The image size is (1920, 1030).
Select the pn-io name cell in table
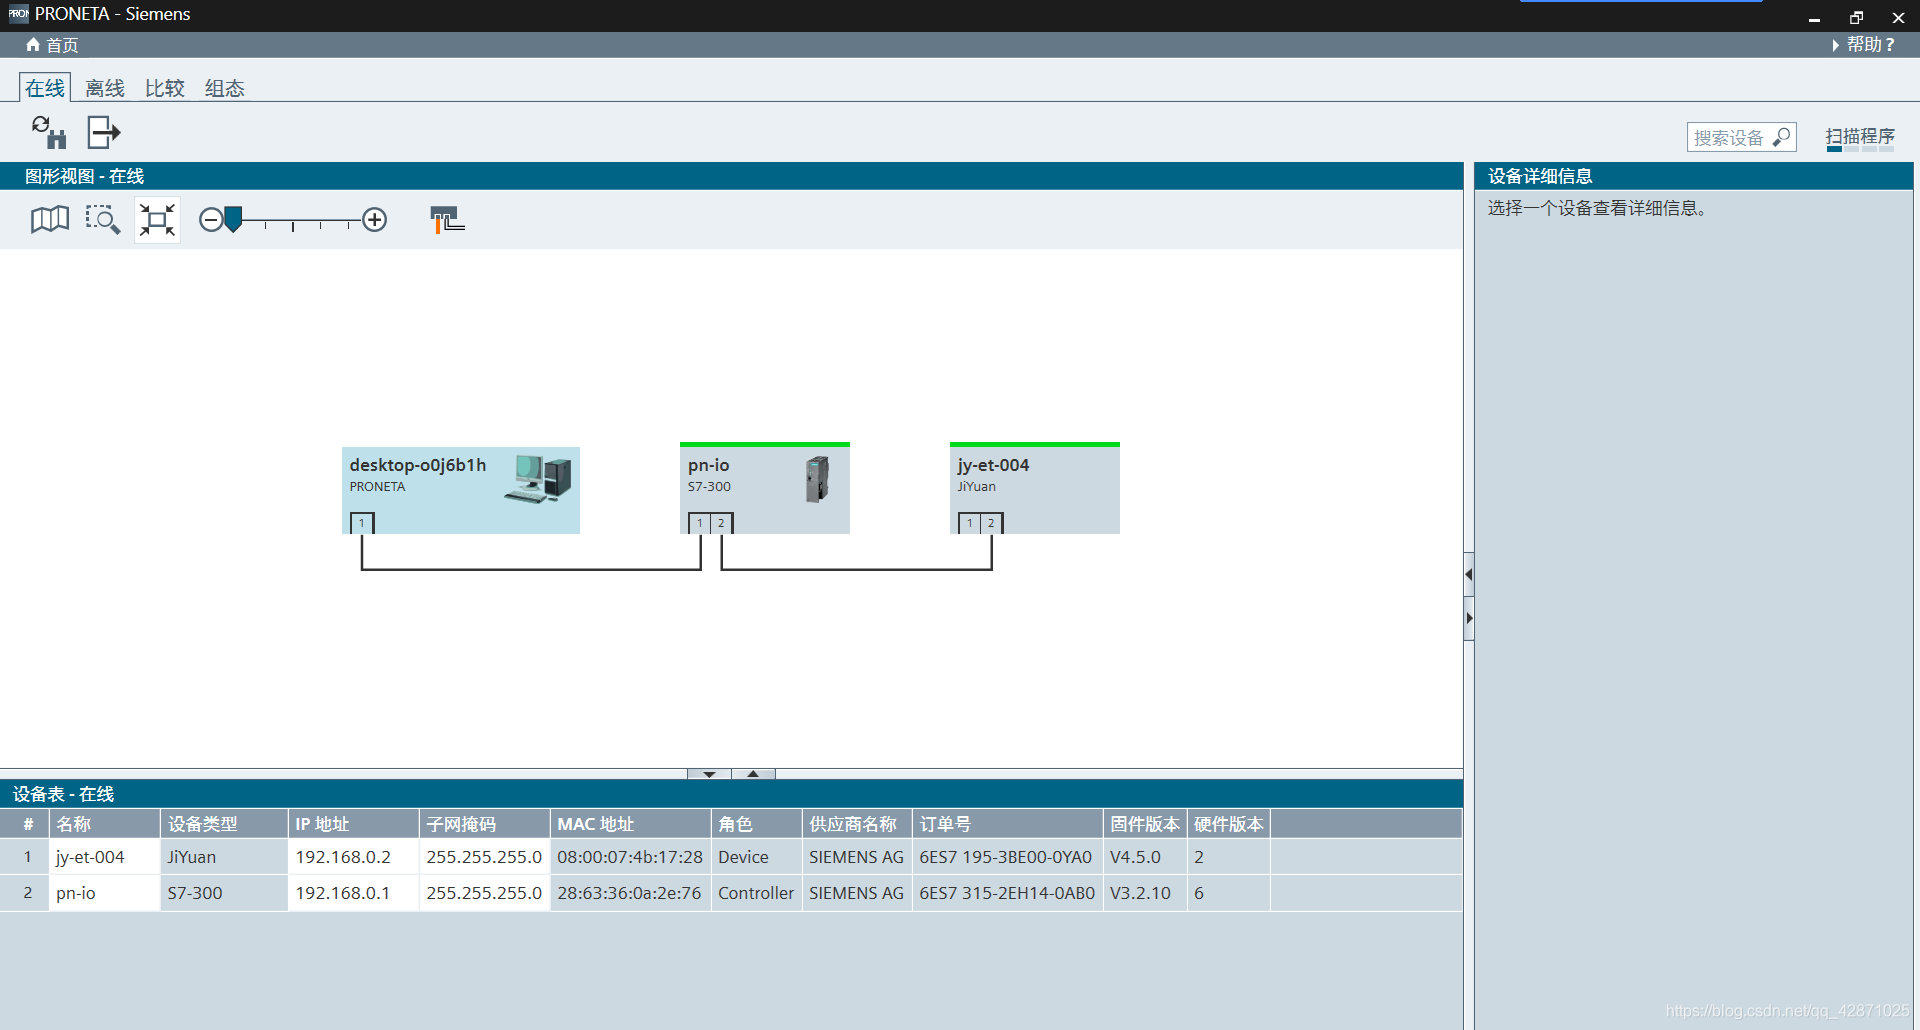(104, 893)
